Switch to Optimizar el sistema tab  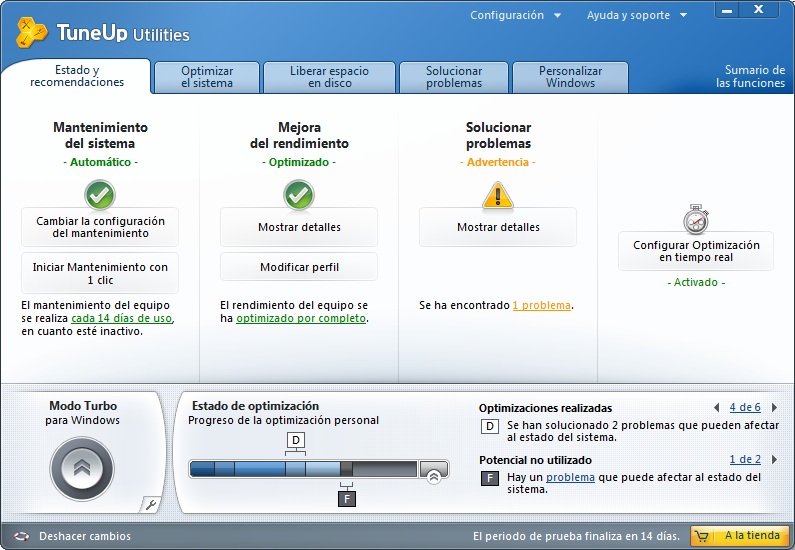(x=207, y=77)
